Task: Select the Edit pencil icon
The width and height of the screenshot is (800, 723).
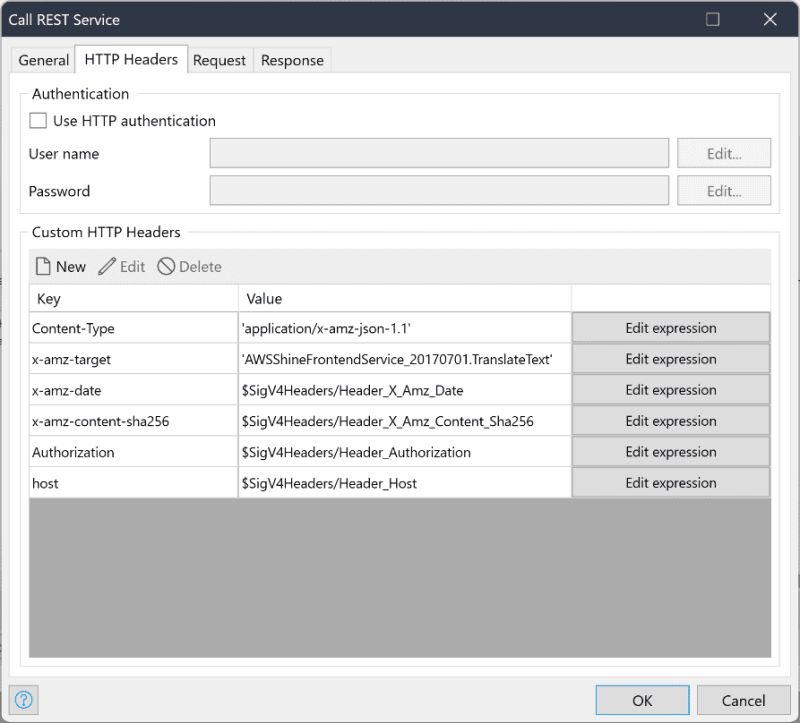Action: [120, 266]
